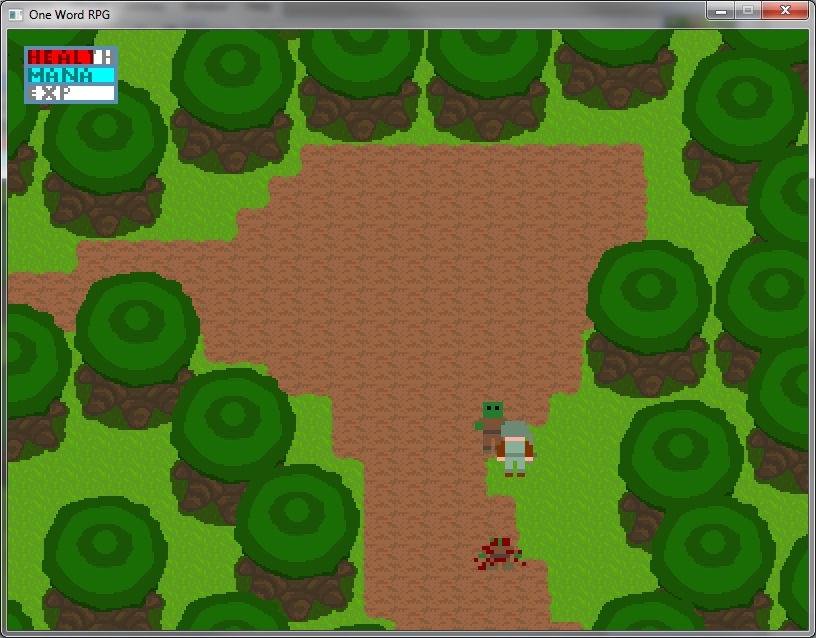Attack the green orc enemy
This screenshot has width=816, height=638.
click(490, 425)
